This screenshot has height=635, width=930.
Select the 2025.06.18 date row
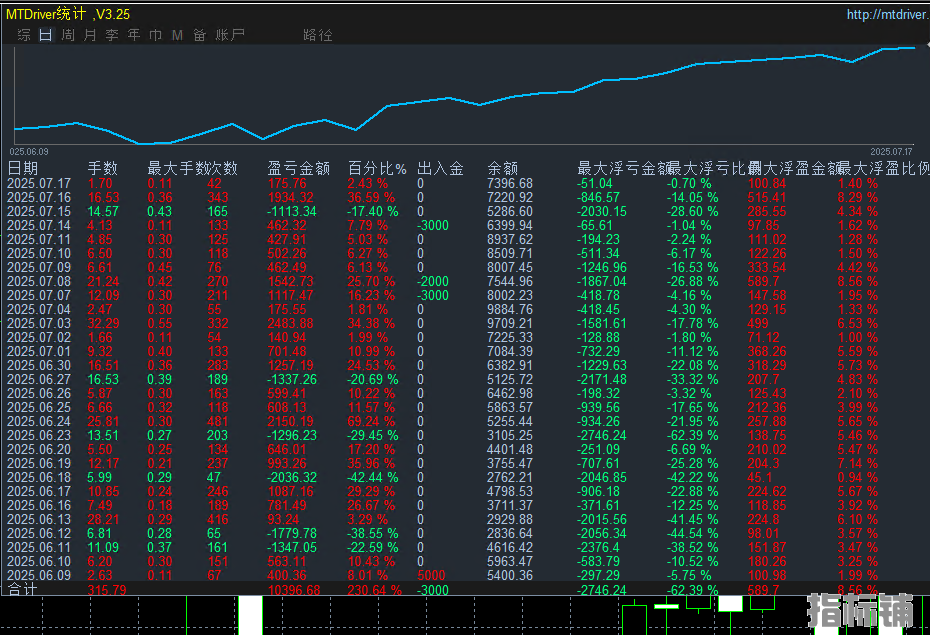[39, 477]
